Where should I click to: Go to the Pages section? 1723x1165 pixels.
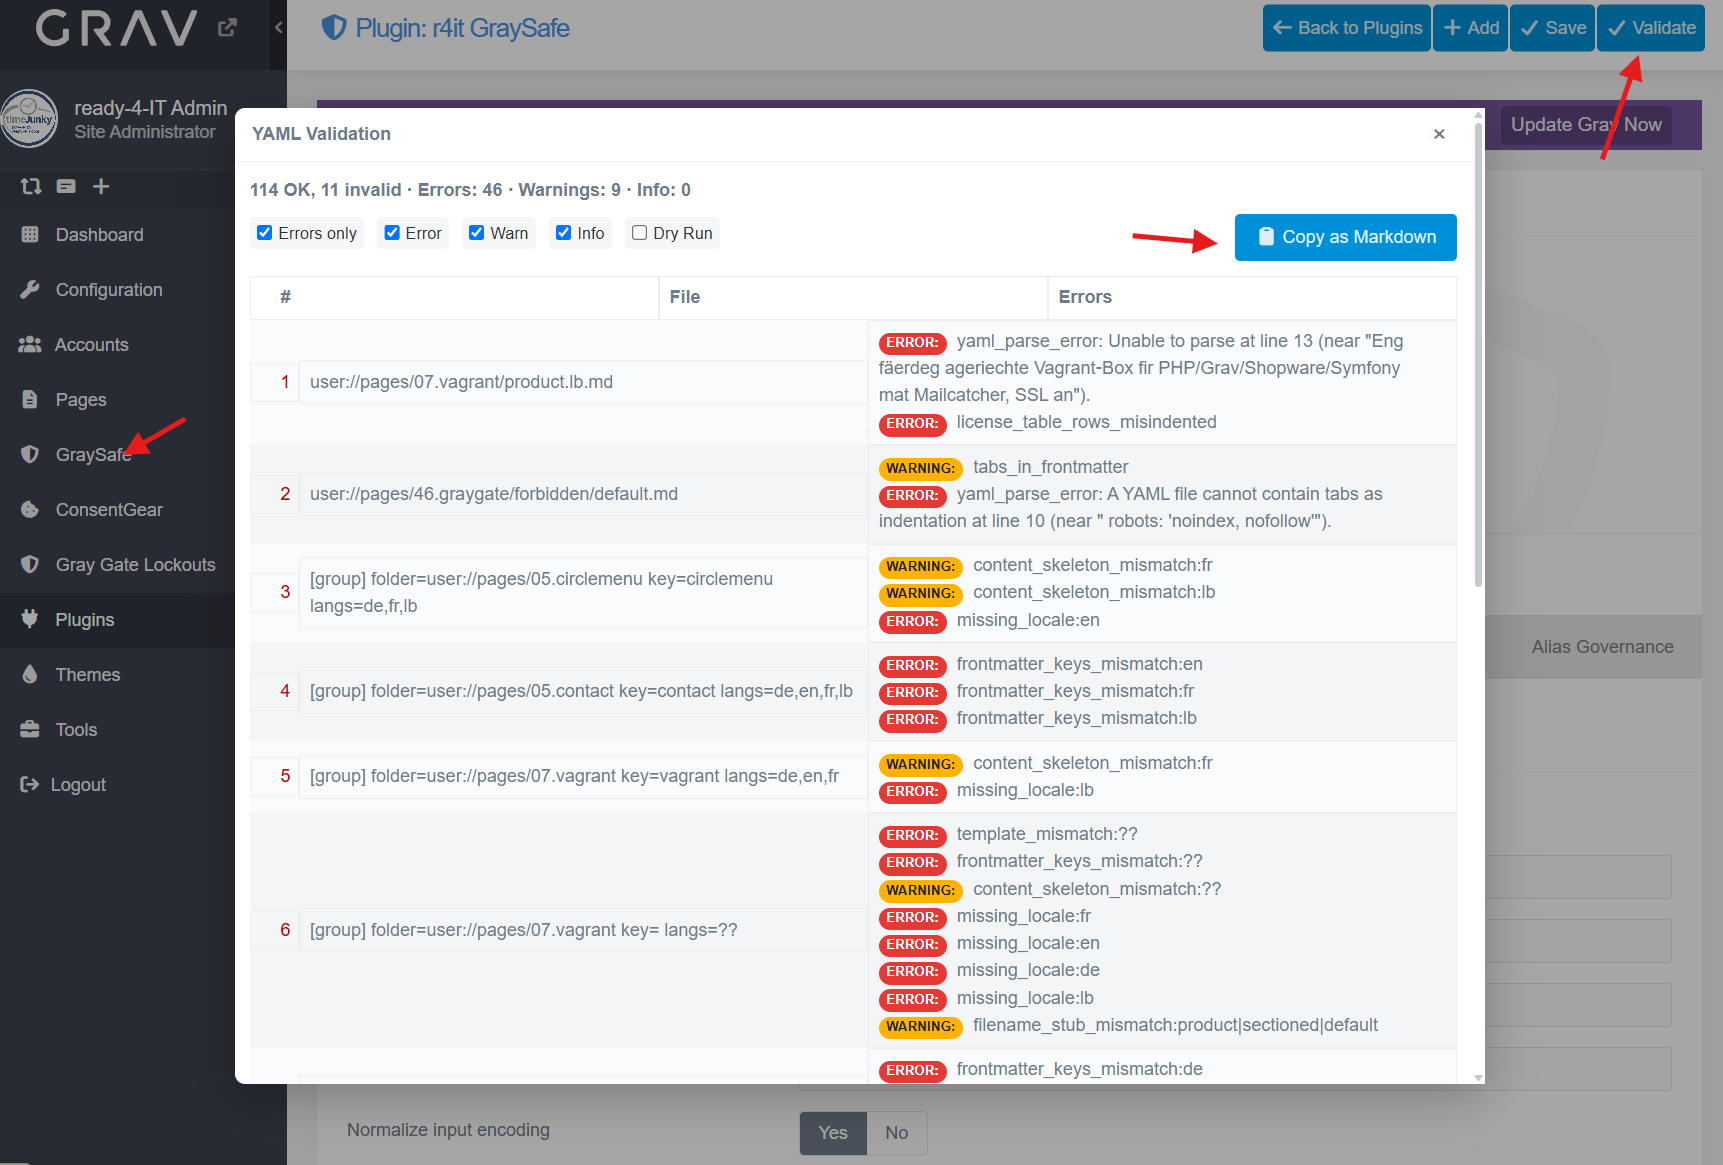(80, 400)
